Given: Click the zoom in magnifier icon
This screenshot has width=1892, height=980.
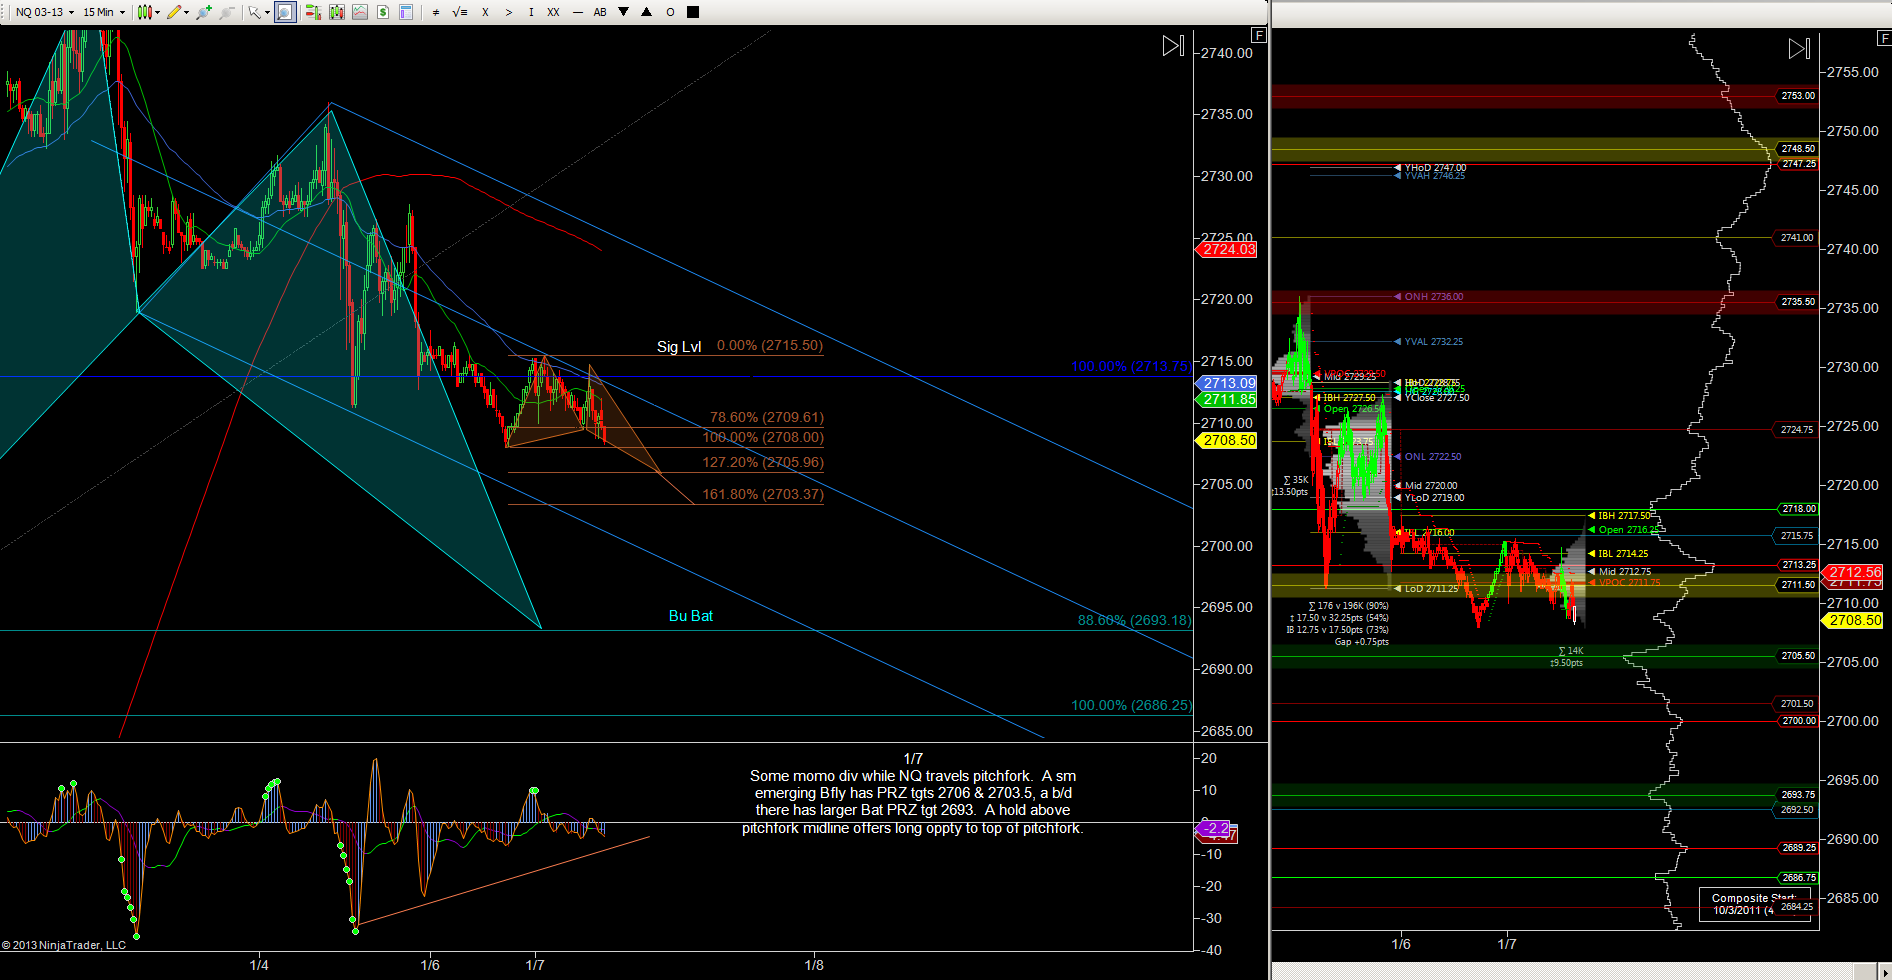Looking at the screenshot, I should 205,12.
